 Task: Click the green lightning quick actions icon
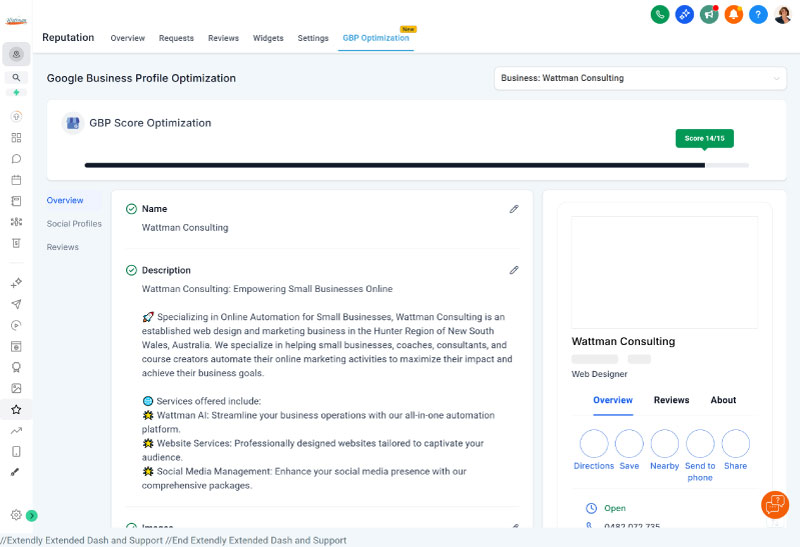(16, 92)
